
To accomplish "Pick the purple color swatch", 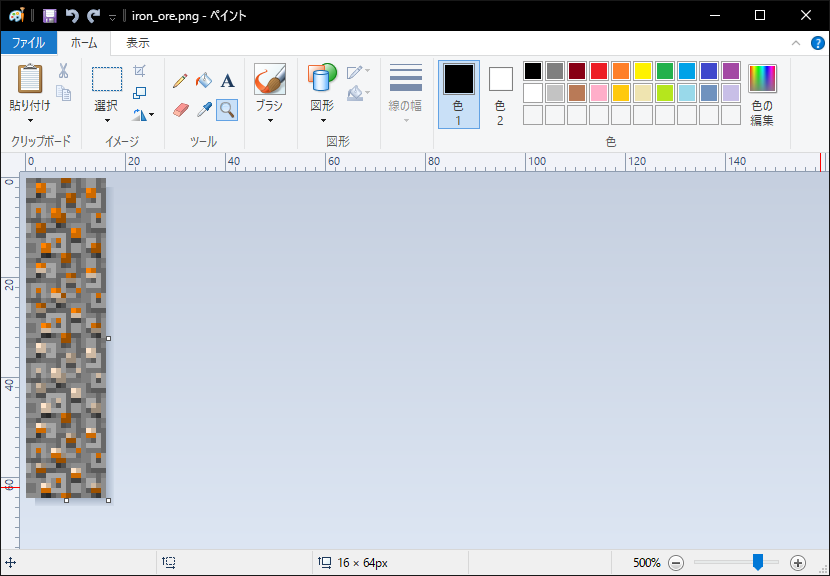I will point(730,70).
